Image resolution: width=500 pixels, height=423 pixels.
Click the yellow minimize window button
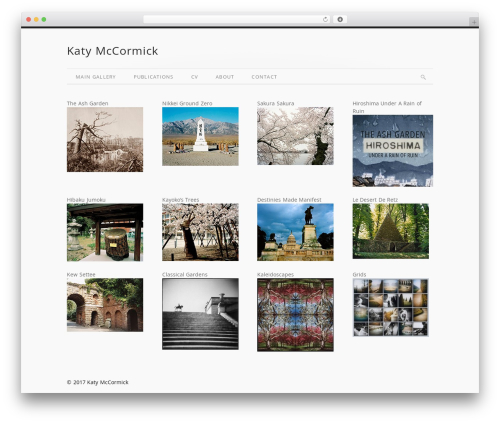(x=36, y=19)
